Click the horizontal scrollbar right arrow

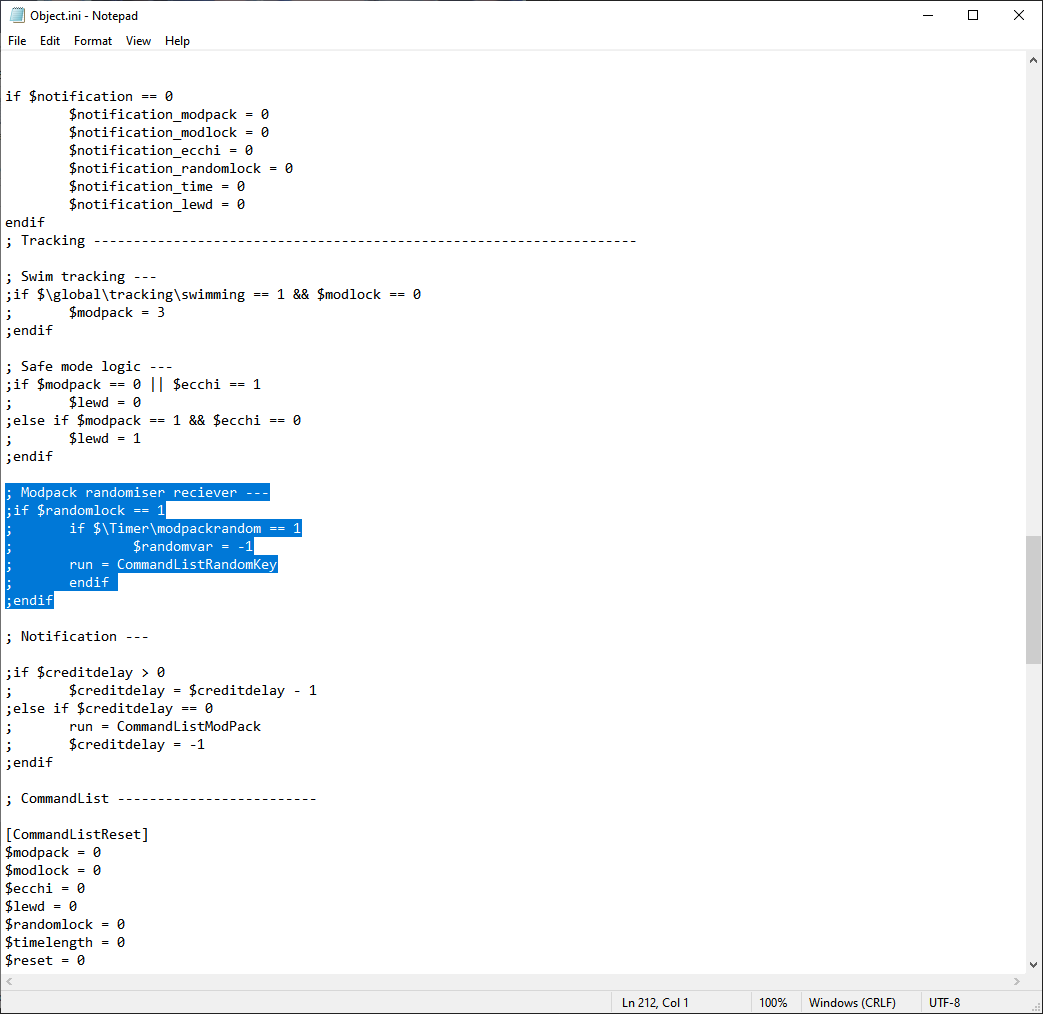[x=1016, y=981]
